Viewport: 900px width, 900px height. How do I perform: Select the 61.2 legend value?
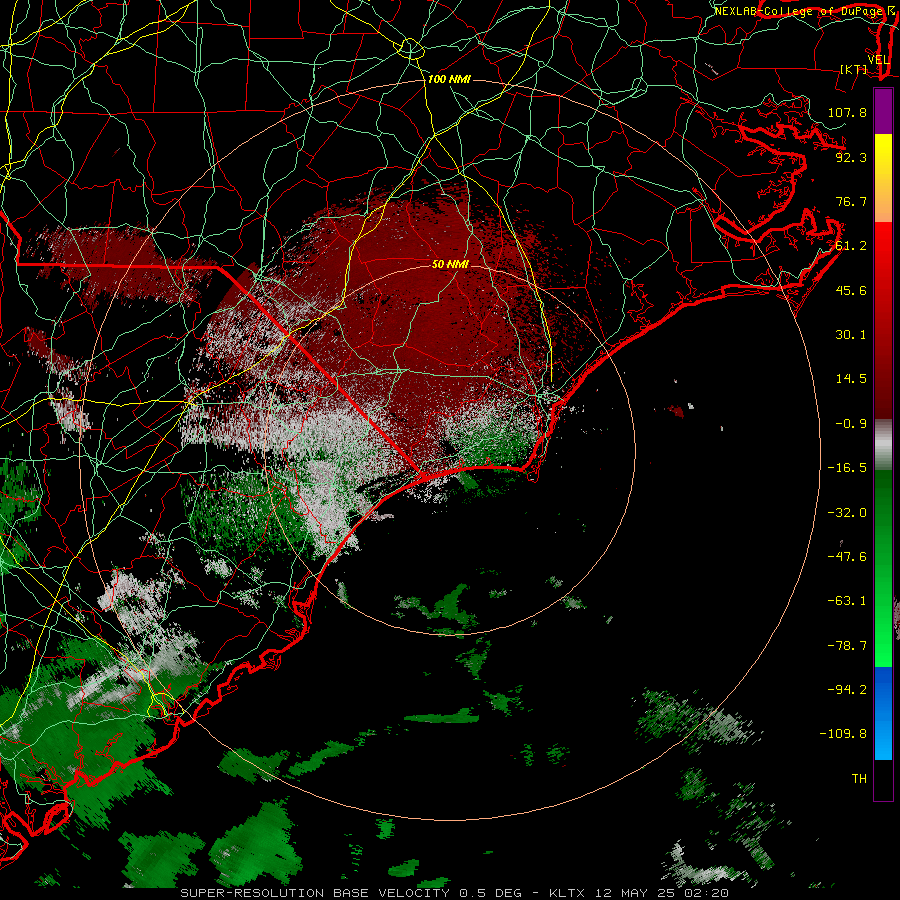(851, 246)
